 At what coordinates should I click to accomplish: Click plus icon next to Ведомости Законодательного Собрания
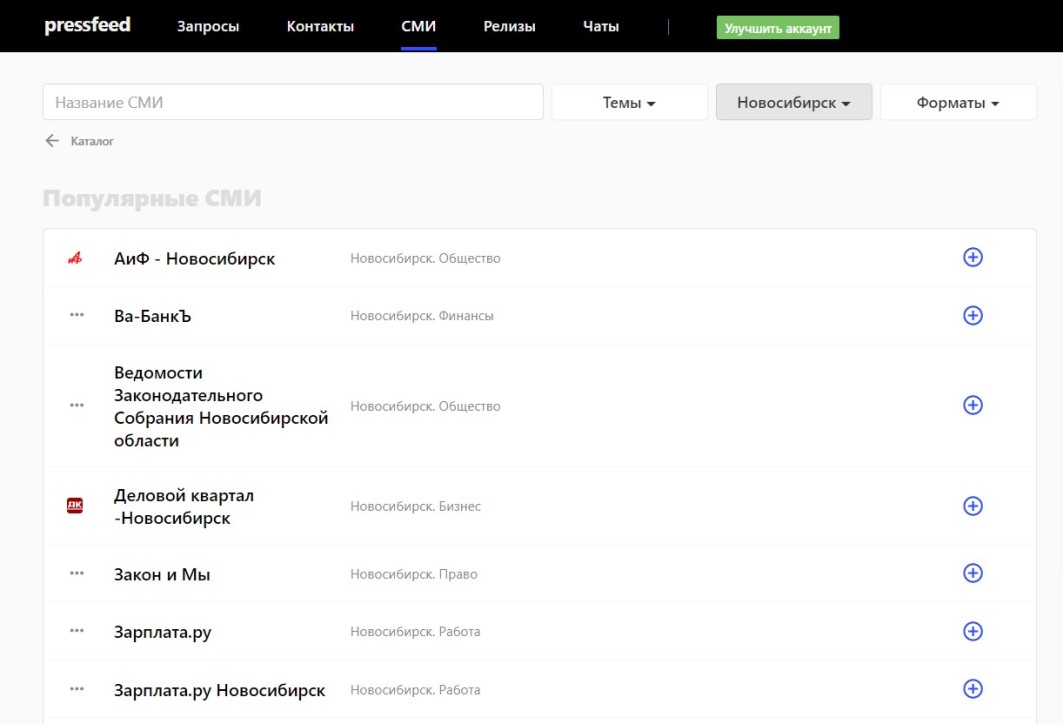tap(972, 406)
